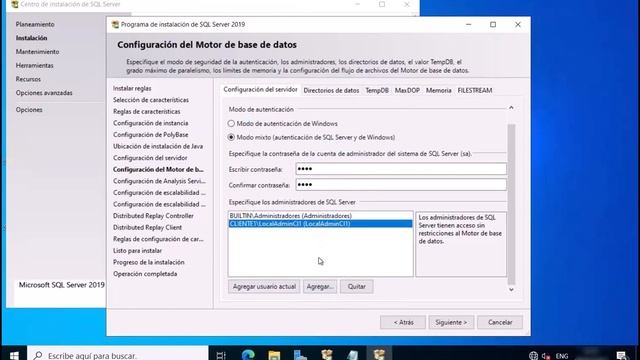Click Listo para instalar step

tap(137, 251)
